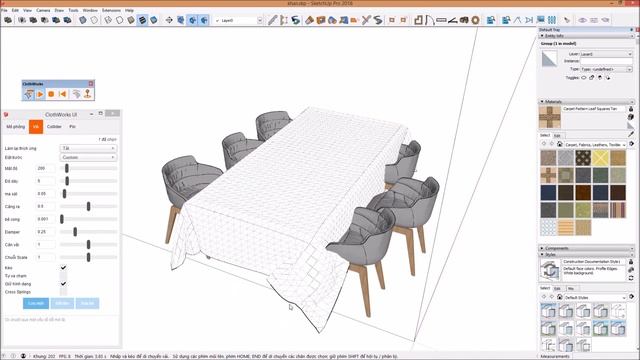Open the Extensions menu
This screenshot has width=640, height=360.
click(111, 10)
